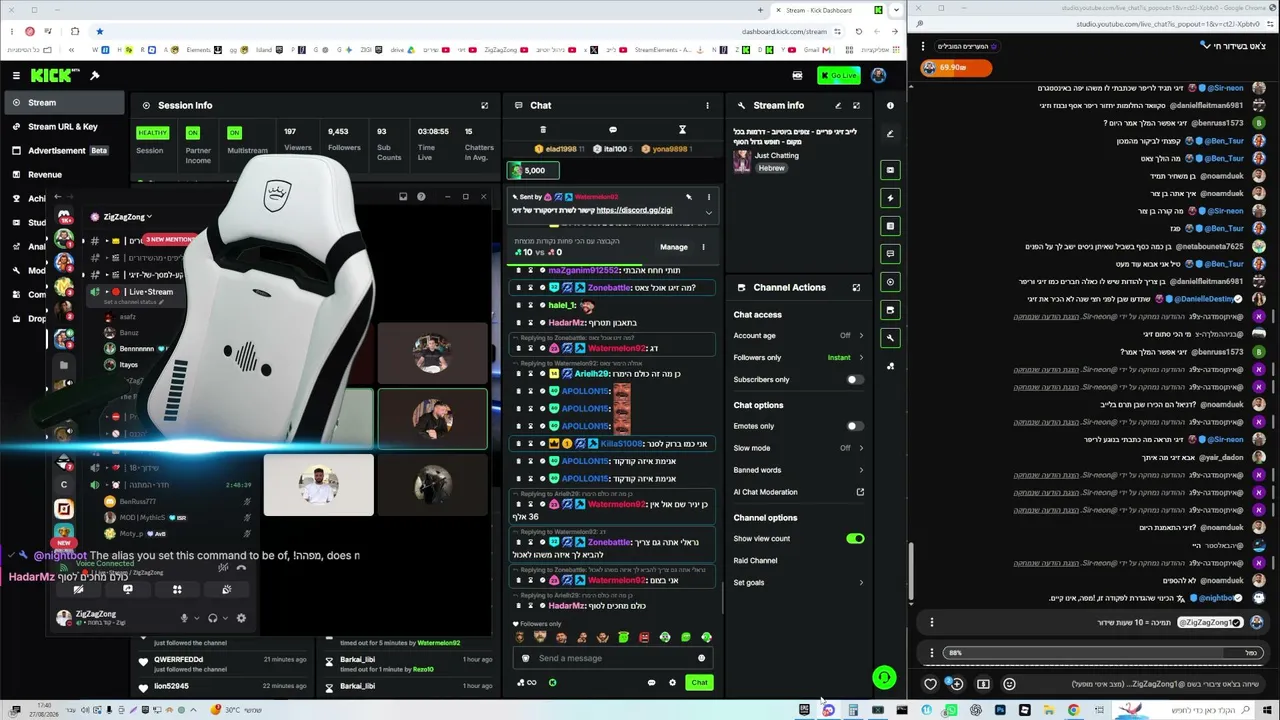This screenshot has height=720, width=1280.
Task: Open the Chat panel three-dot menu
Action: pos(707,105)
